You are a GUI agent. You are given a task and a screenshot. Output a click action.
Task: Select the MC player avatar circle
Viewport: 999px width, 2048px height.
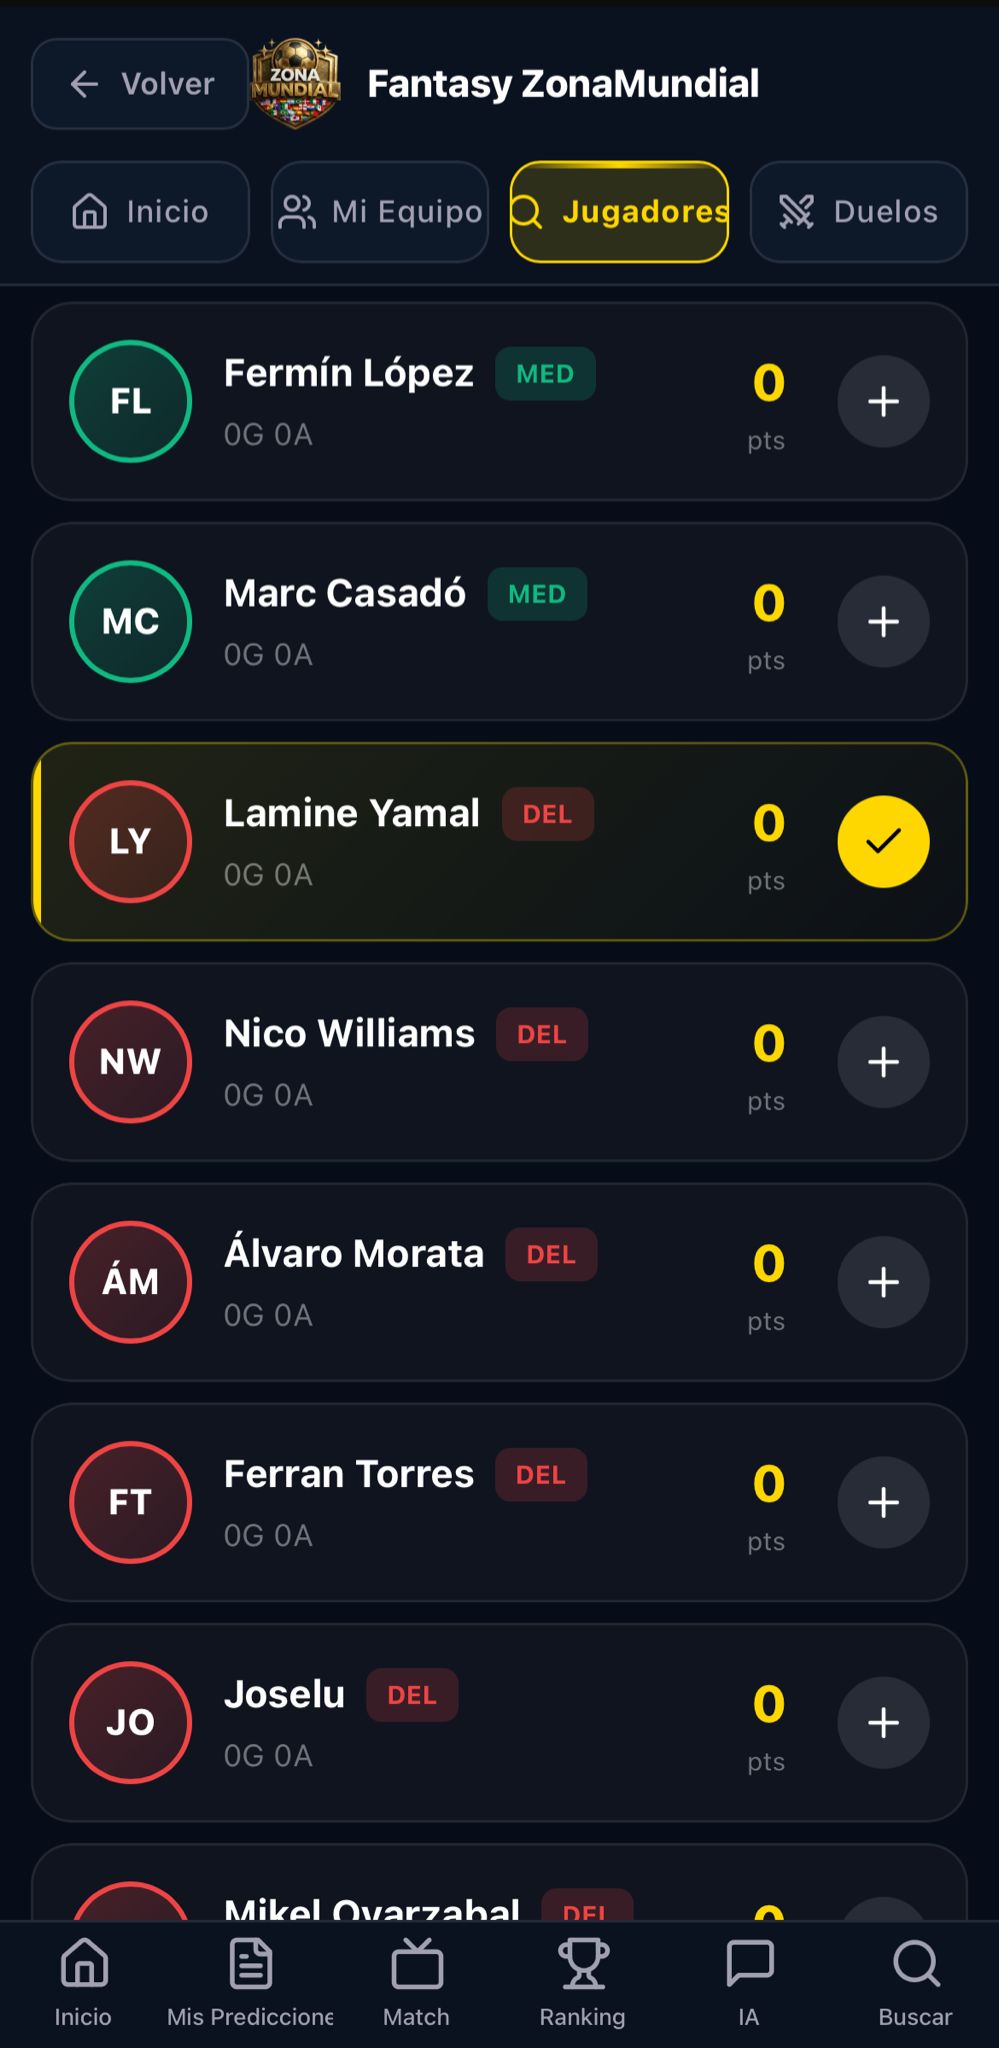(131, 622)
